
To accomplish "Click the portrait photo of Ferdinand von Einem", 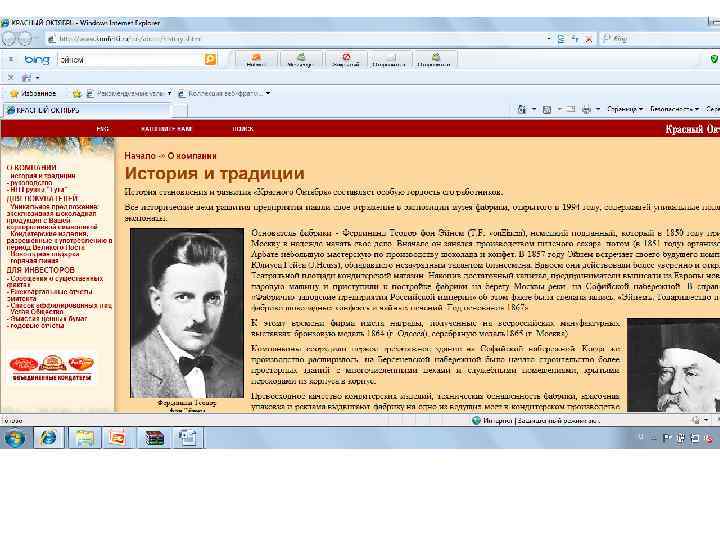I will 187,313.
